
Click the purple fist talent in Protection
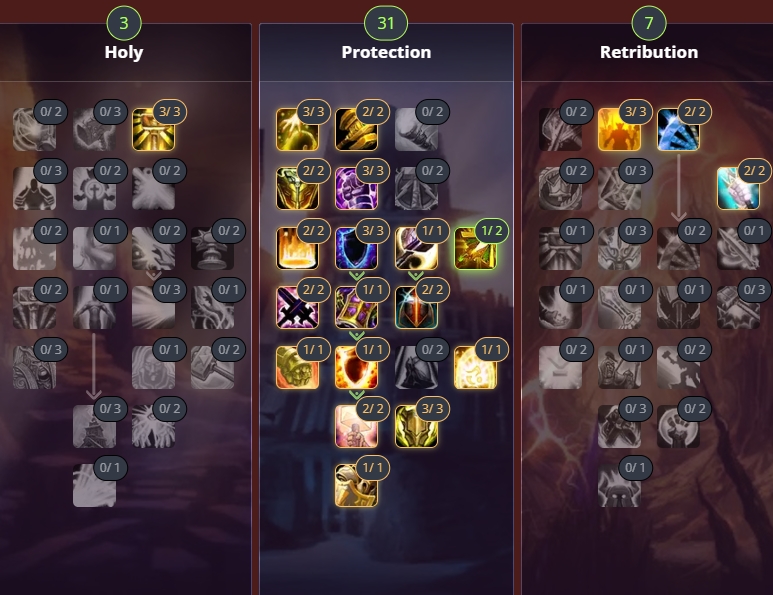point(356,189)
